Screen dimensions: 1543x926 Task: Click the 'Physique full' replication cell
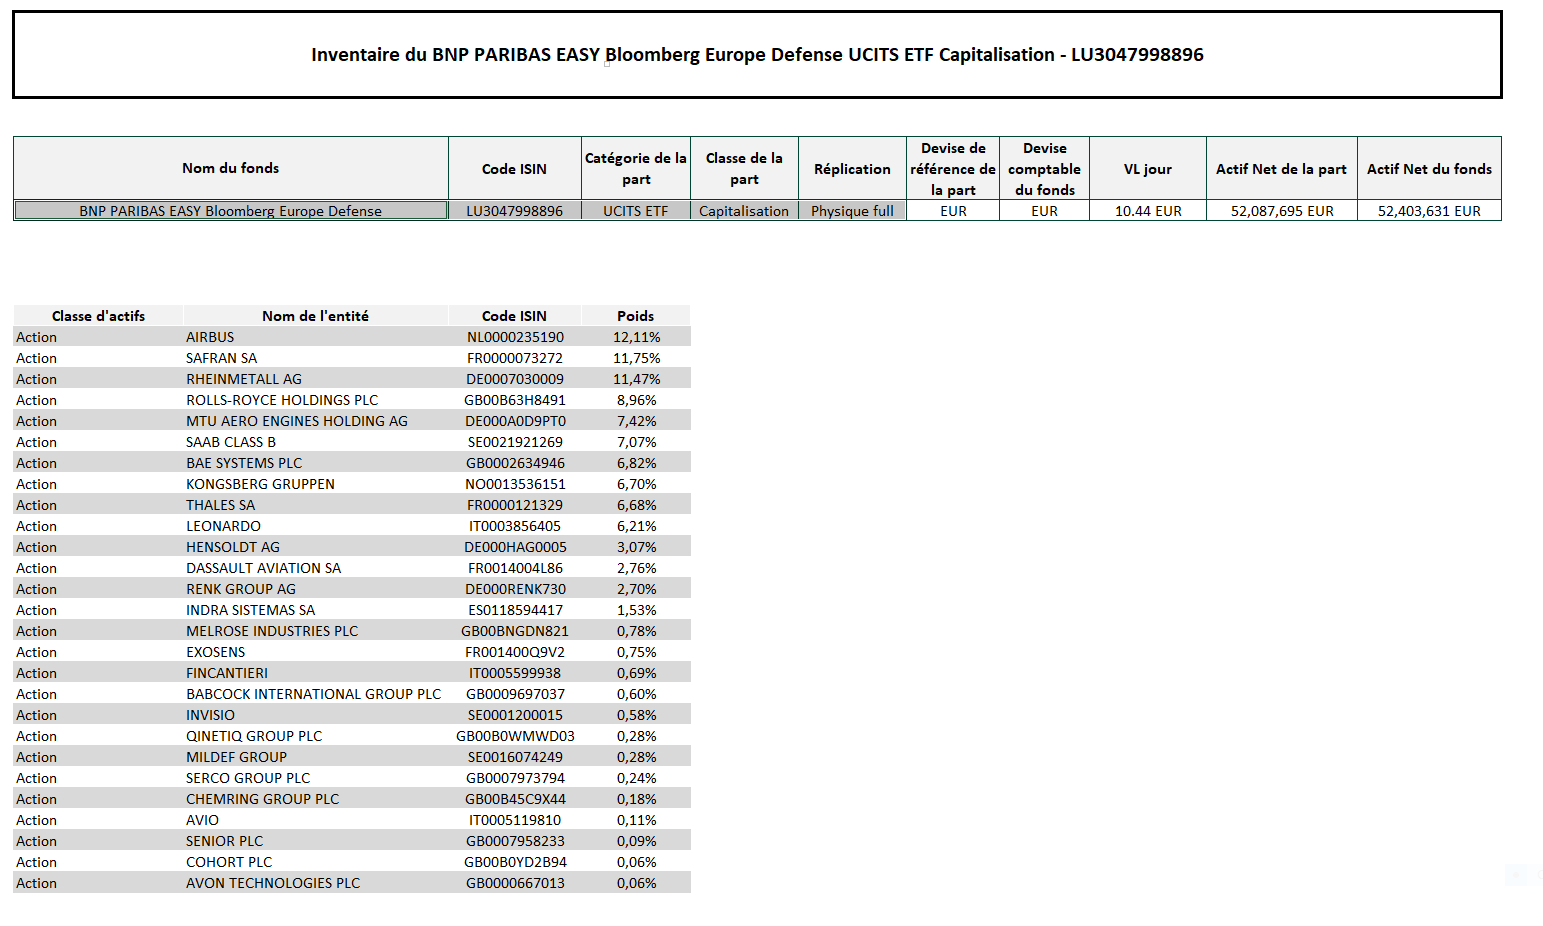coord(852,211)
